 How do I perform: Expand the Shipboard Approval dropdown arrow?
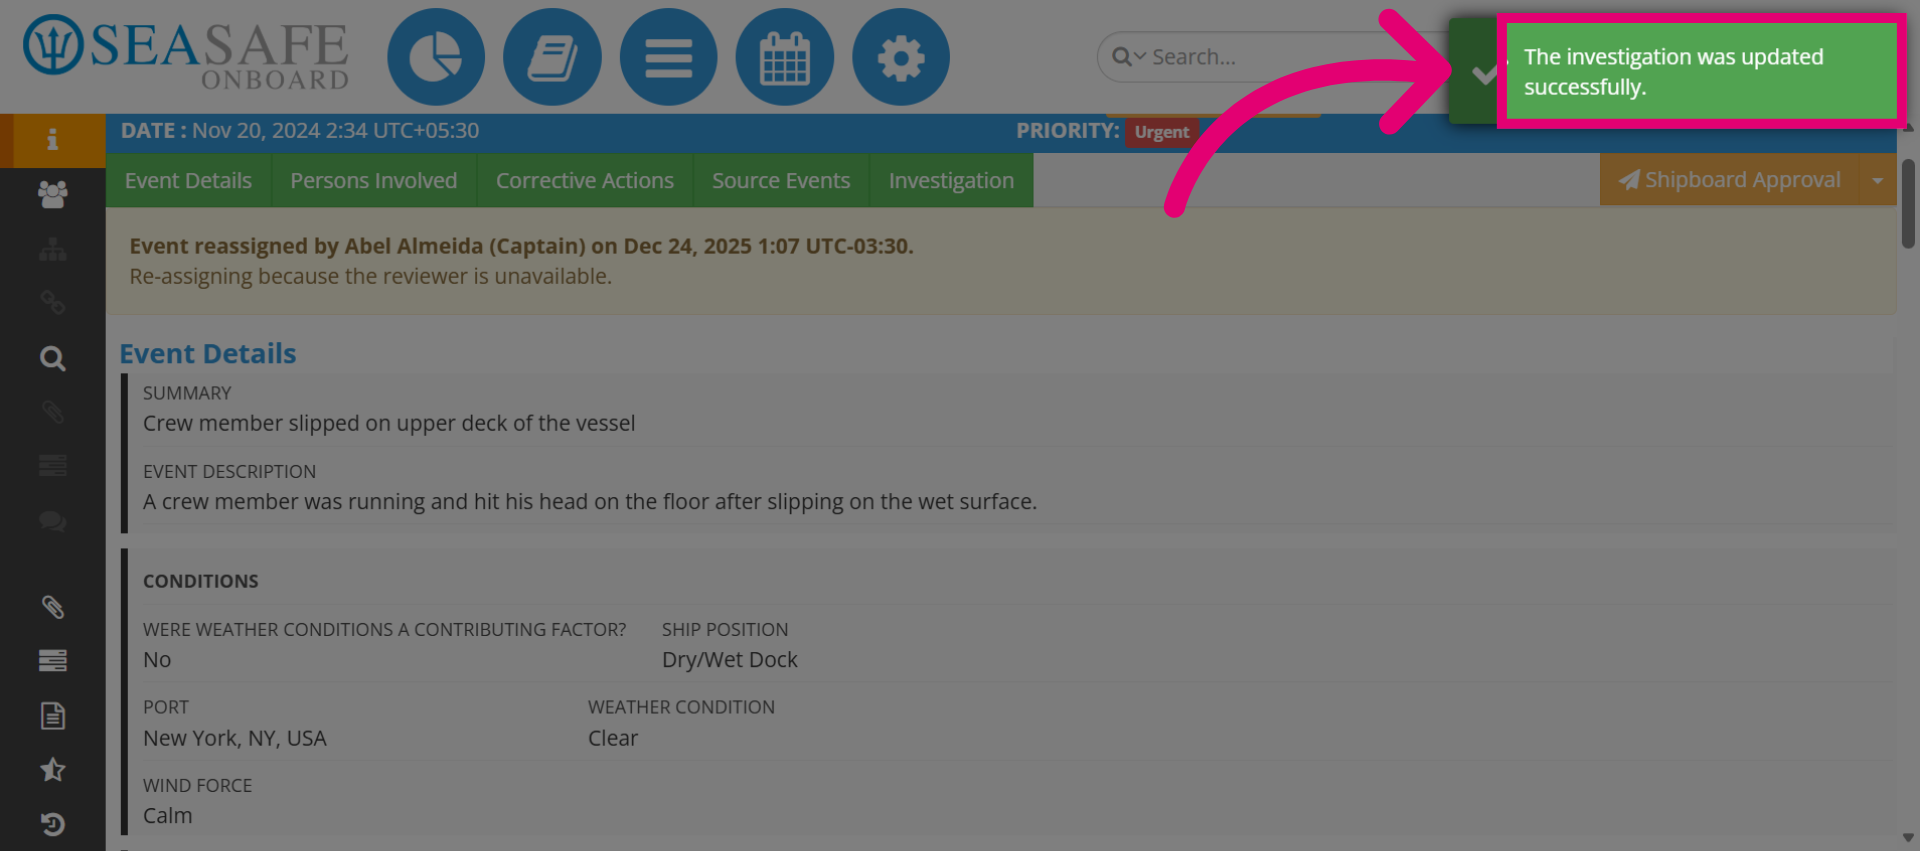coord(1877,180)
